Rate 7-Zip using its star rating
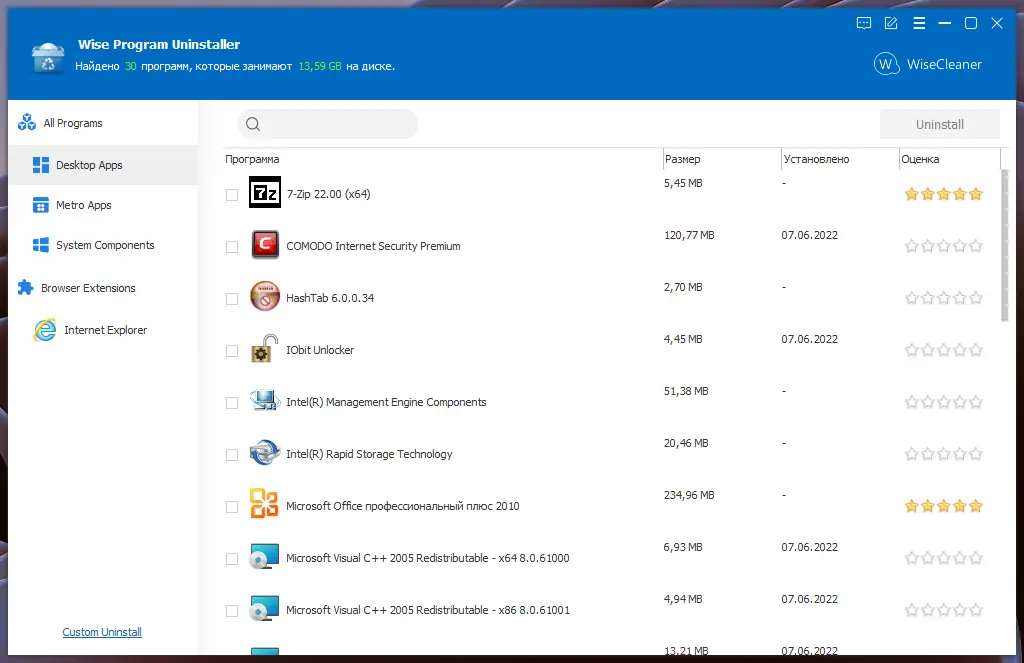The height and width of the screenshot is (663, 1024). pyautogui.click(x=943, y=194)
